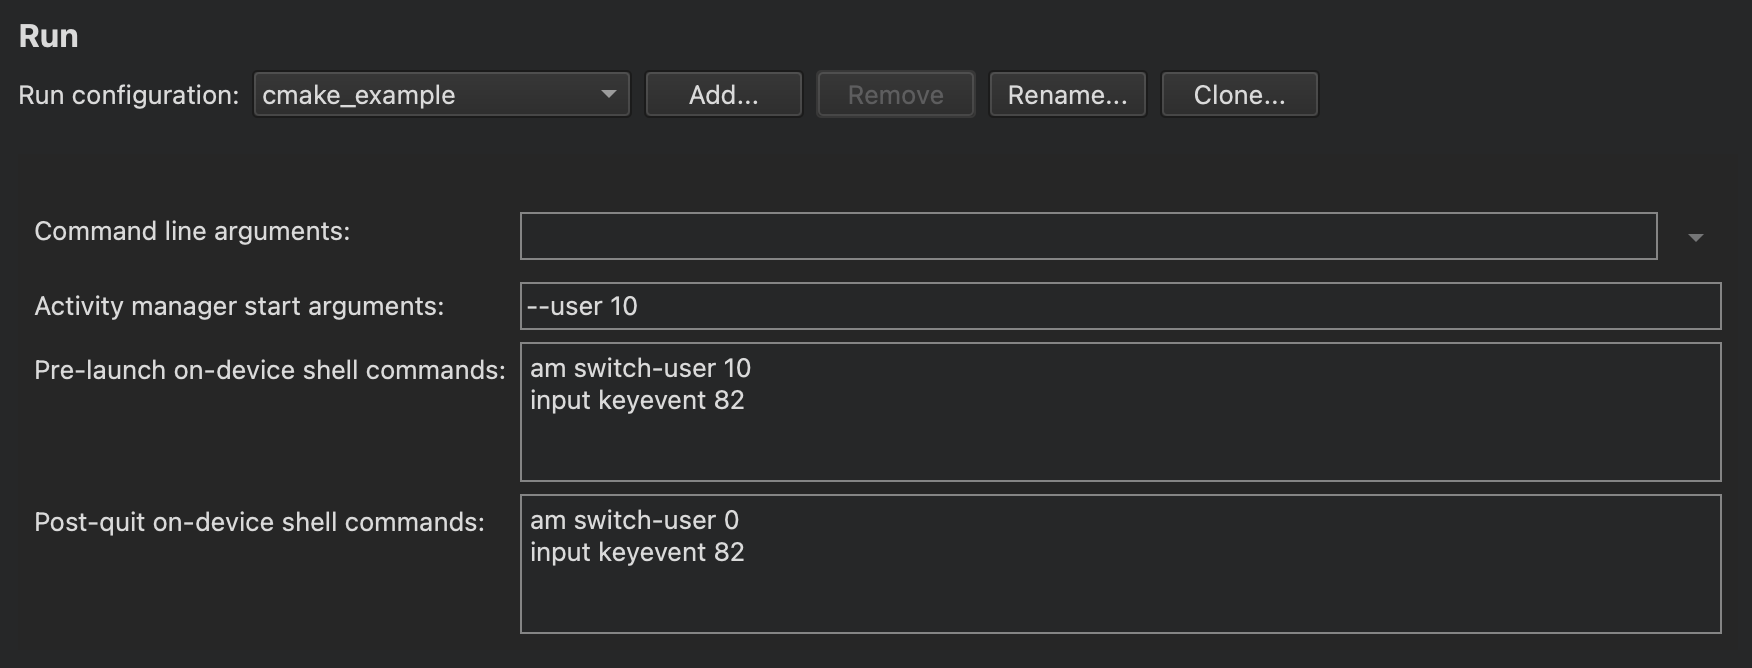Viewport: 1752px width, 668px height.
Task: Clone the current run configuration
Action: pyautogui.click(x=1239, y=95)
